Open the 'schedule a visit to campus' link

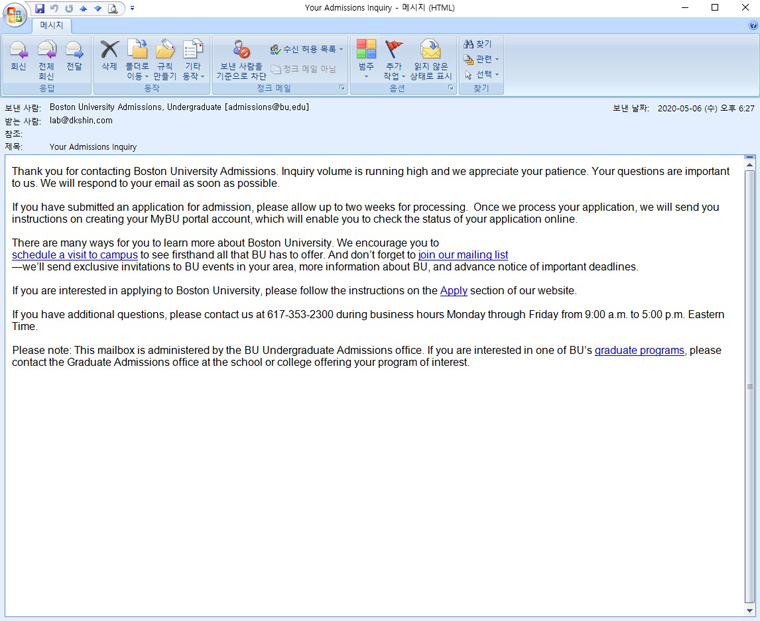75,255
